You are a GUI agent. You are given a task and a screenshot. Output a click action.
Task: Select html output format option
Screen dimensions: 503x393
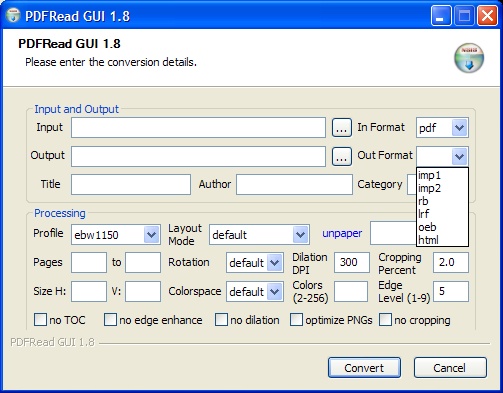point(442,240)
